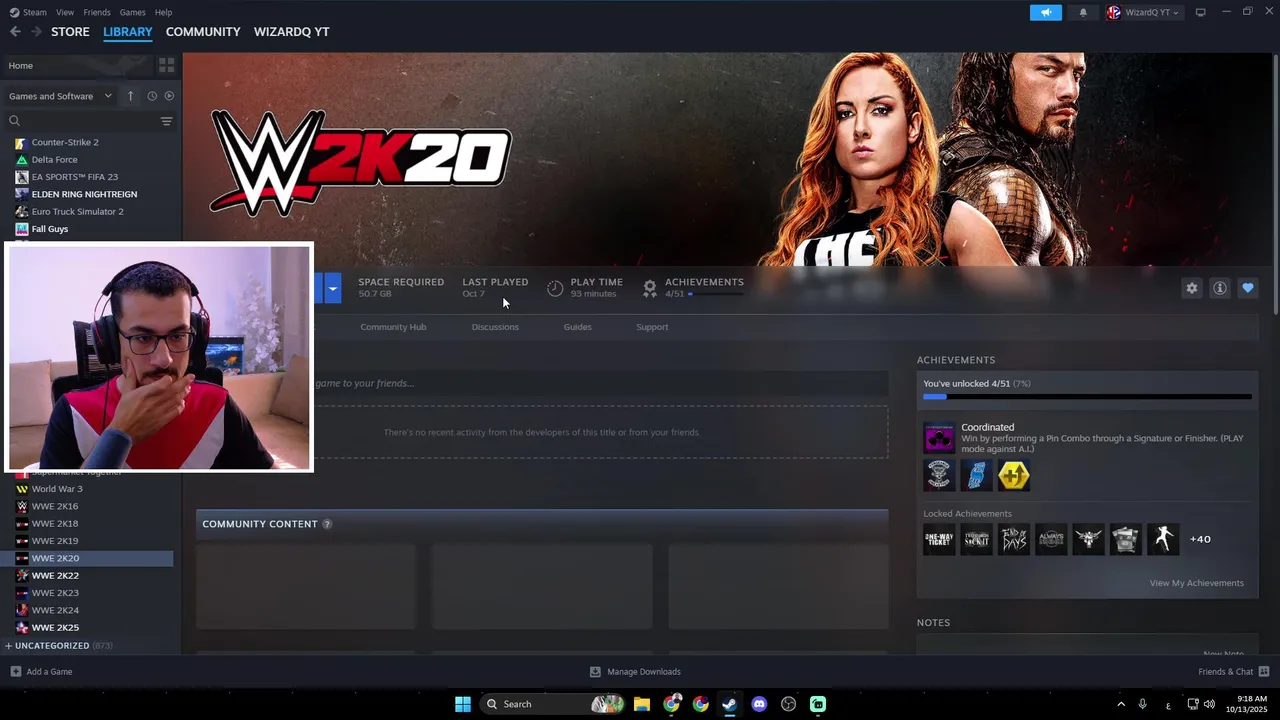This screenshot has width=1280, height=720.
Task: Open Manage Downloads
Action: click(635, 672)
